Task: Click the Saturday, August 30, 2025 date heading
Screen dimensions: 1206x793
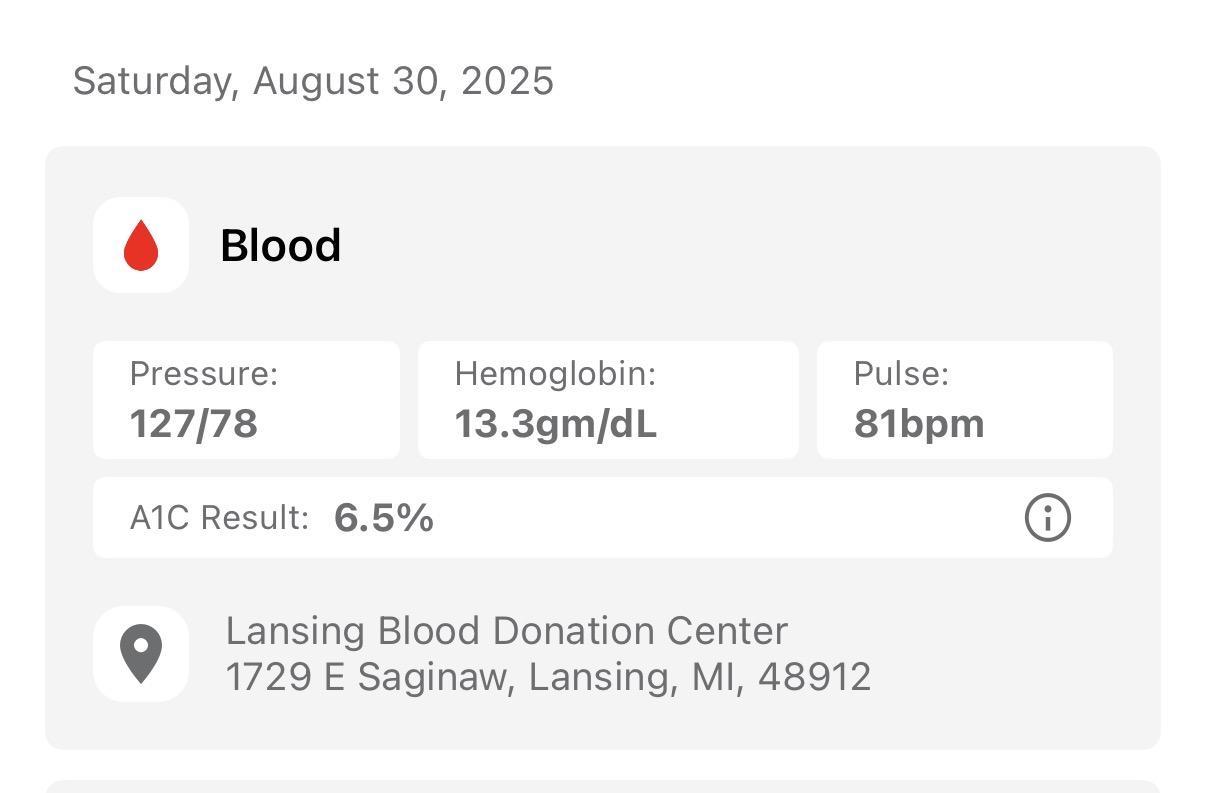Action: click(313, 81)
